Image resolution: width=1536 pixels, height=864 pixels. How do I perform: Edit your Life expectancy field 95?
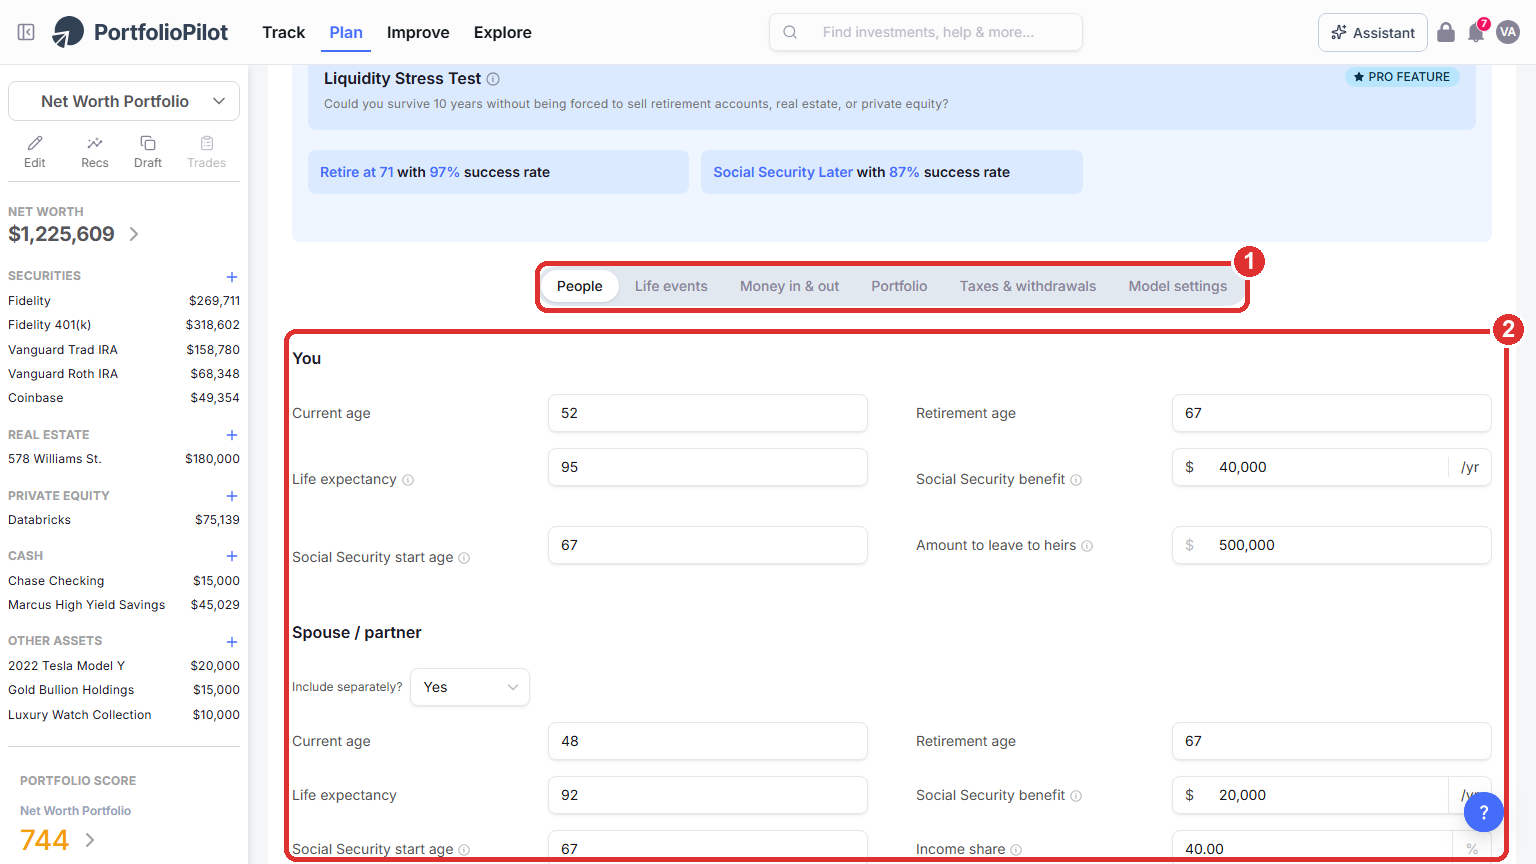(x=708, y=467)
